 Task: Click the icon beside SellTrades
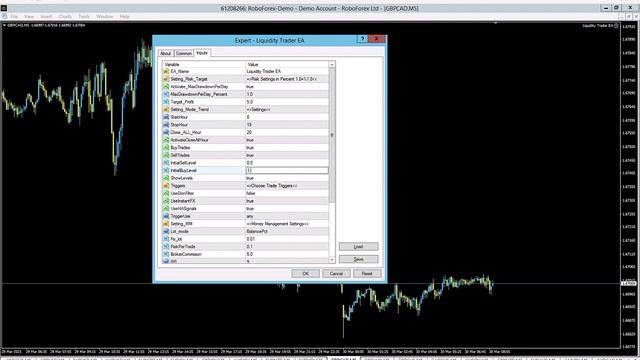pyautogui.click(x=166, y=155)
